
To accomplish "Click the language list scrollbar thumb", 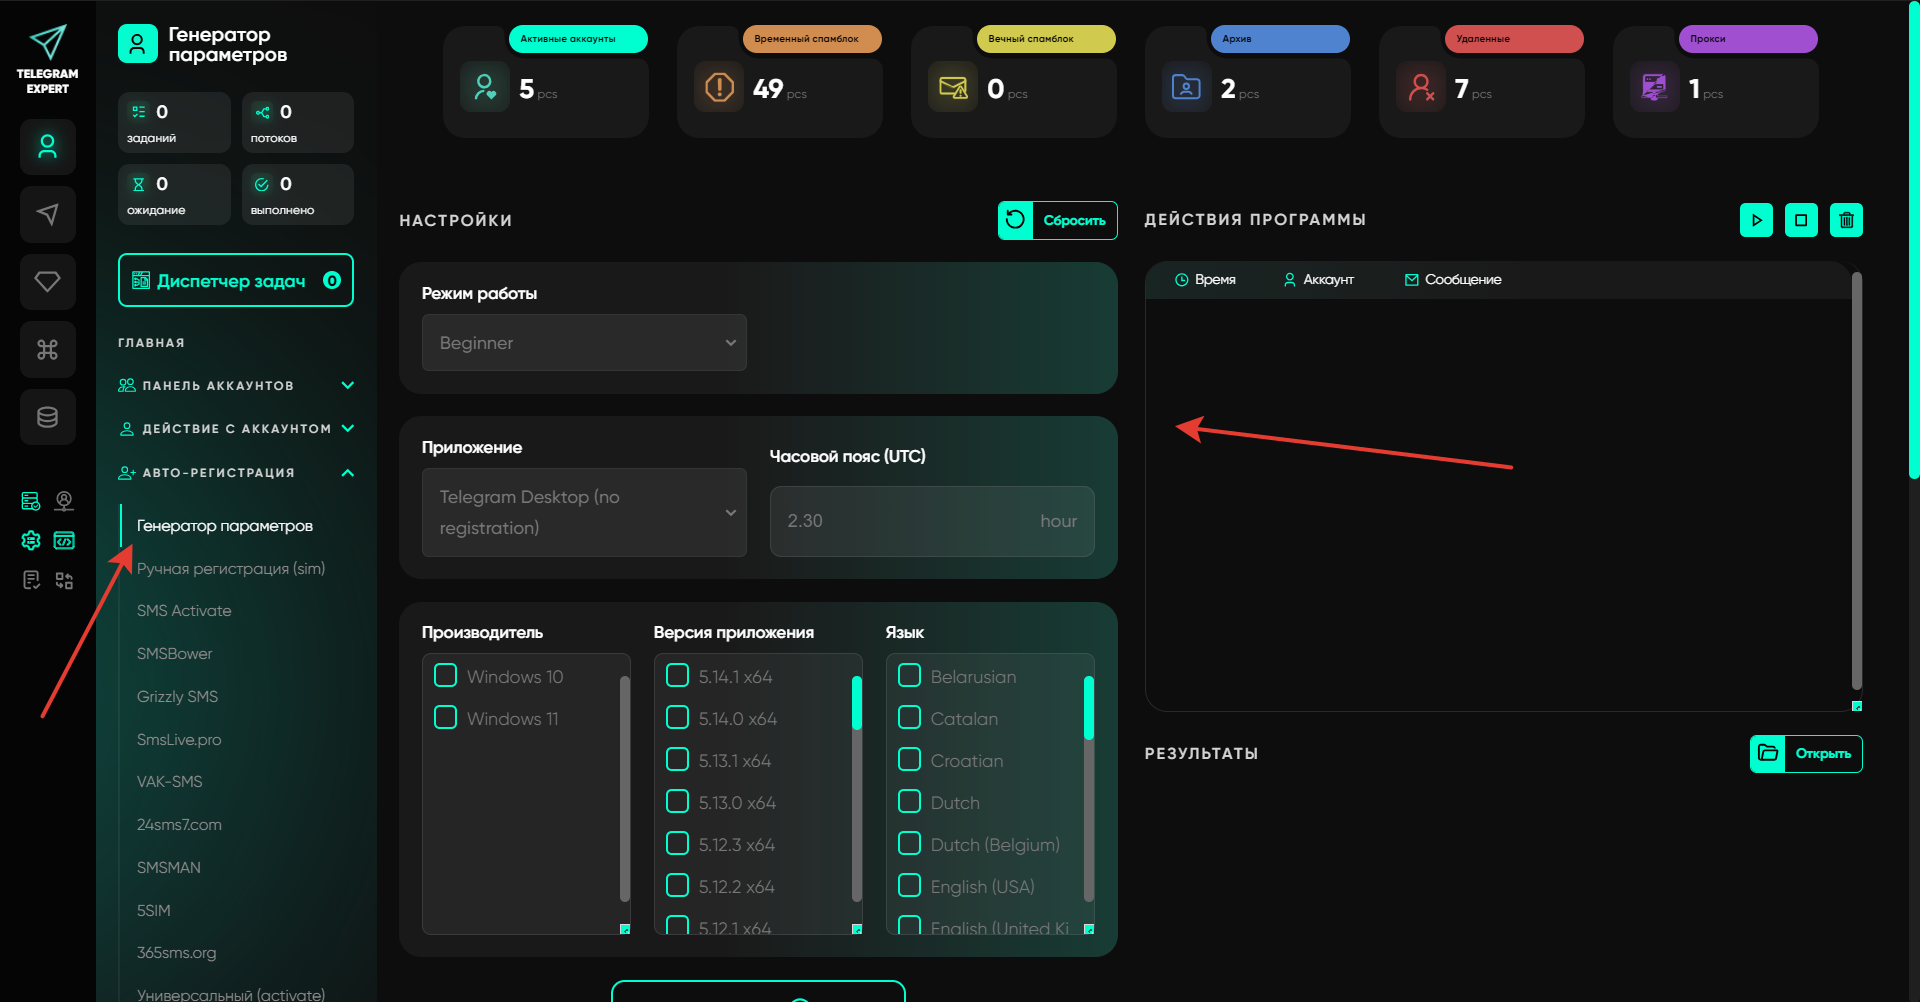I will [x=1089, y=707].
